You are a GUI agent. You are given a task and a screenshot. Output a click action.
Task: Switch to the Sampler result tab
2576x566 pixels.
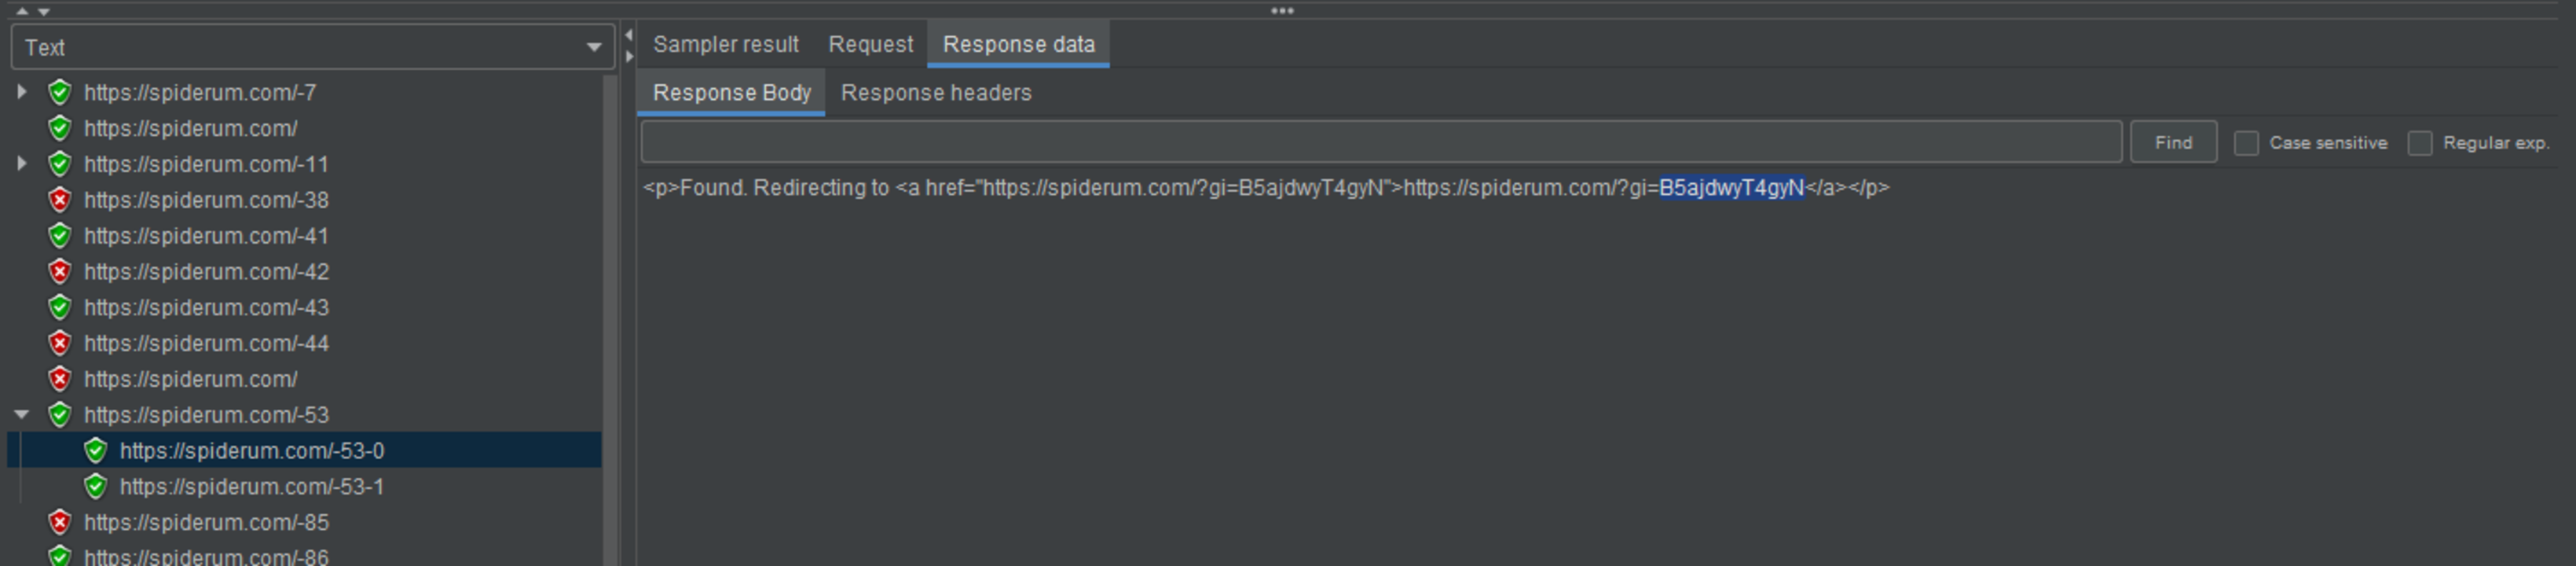pos(726,44)
